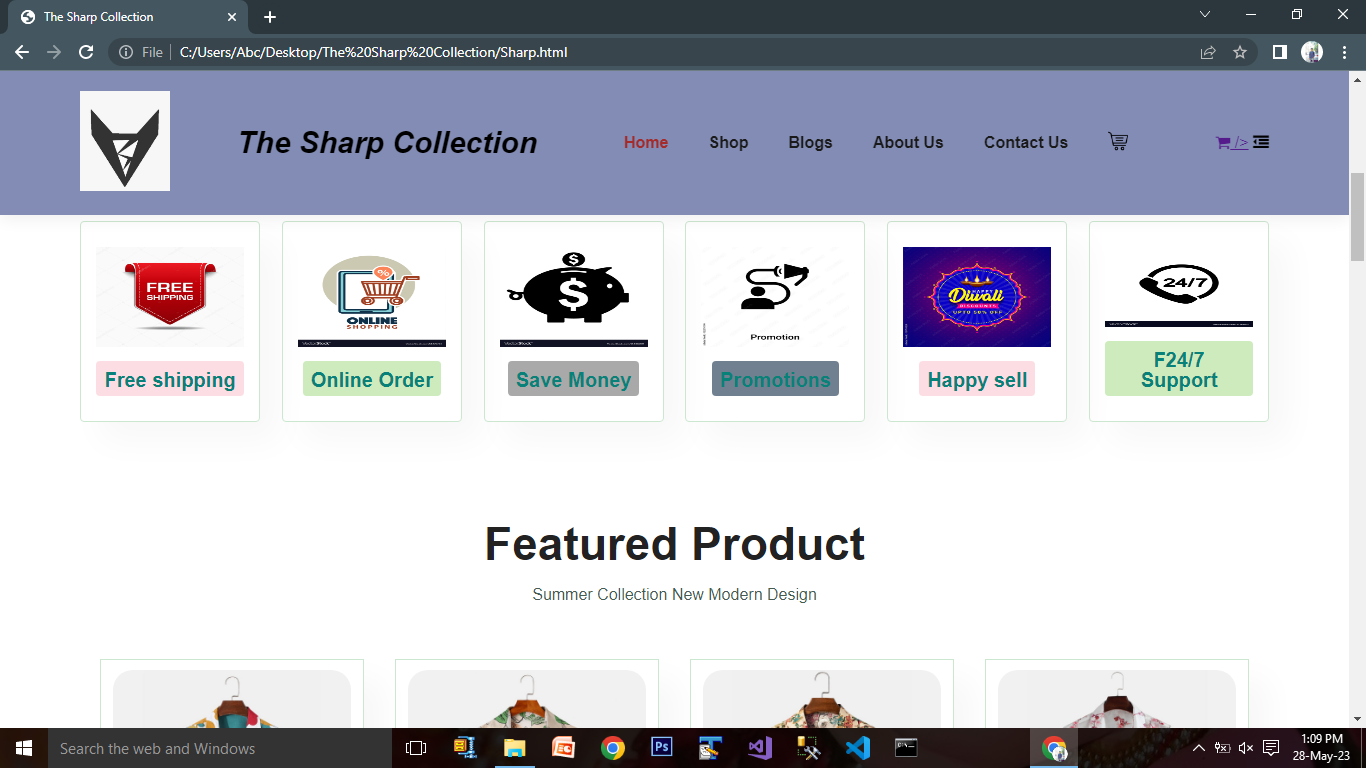This screenshot has height=768, width=1366.
Task: Click the 24/7 headset support image
Action: point(1179,287)
